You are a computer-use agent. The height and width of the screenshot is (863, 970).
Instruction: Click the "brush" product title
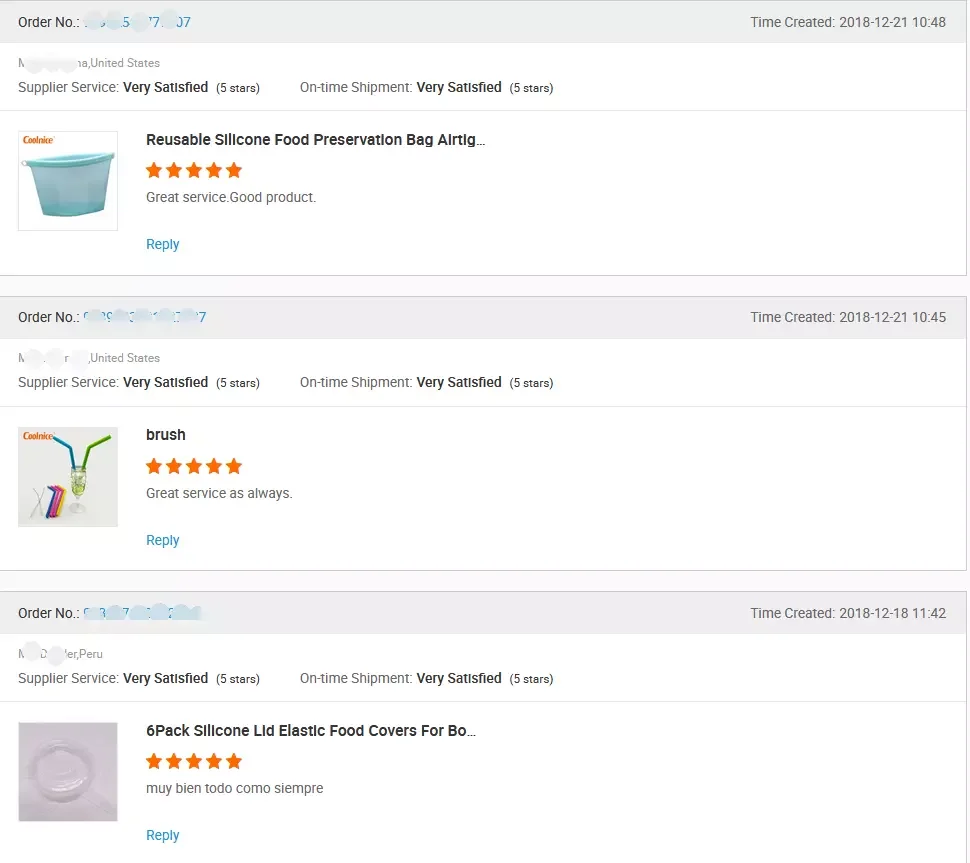(166, 435)
